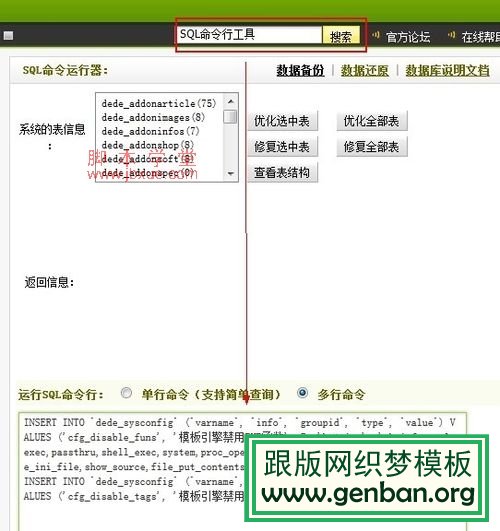Image resolution: width=500 pixels, height=531 pixels.
Task: Select the 多行命令 radio button
Action: (x=302, y=393)
